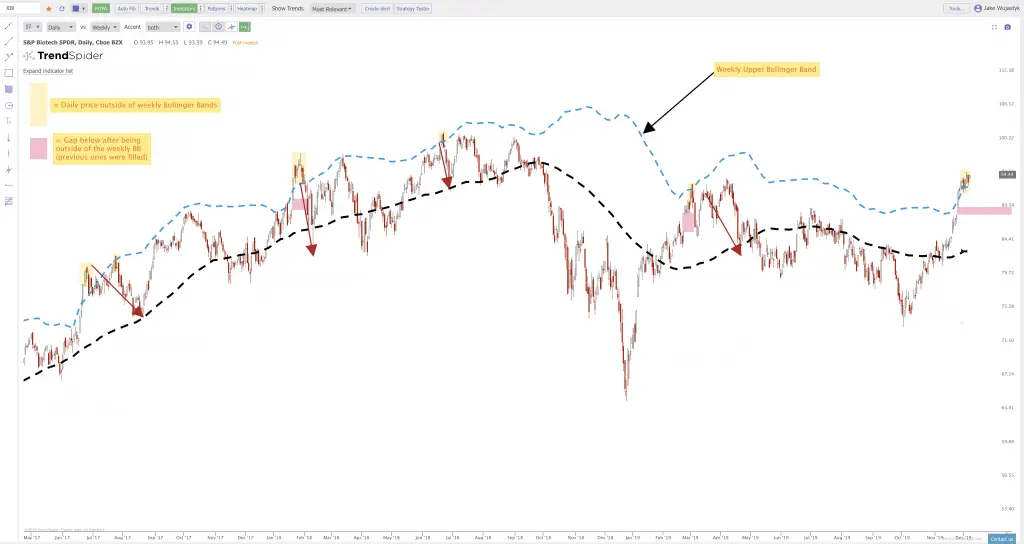Open multi-timeframe settings gear icon
The height and width of the screenshot is (544, 1024).
[x=189, y=27]
